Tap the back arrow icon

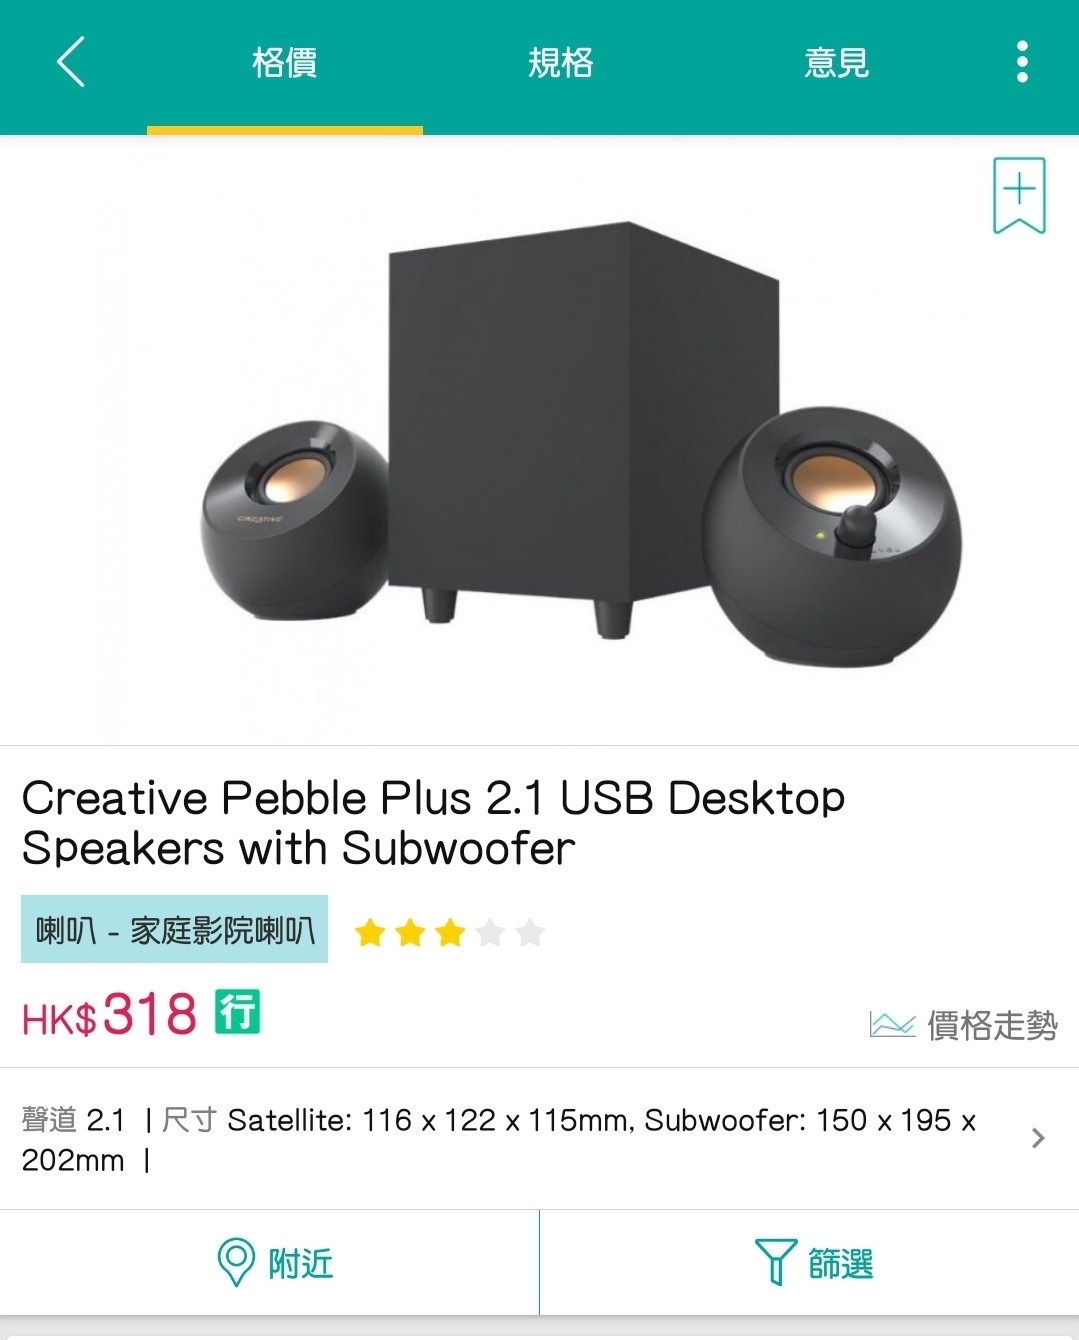click(70, 62)
